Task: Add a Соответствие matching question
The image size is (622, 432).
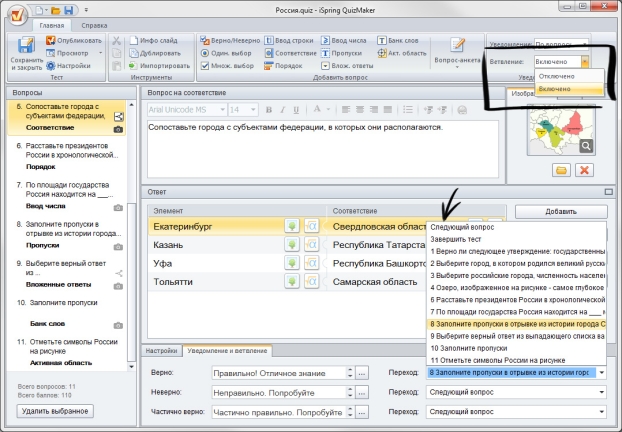Action: point(290,53)
